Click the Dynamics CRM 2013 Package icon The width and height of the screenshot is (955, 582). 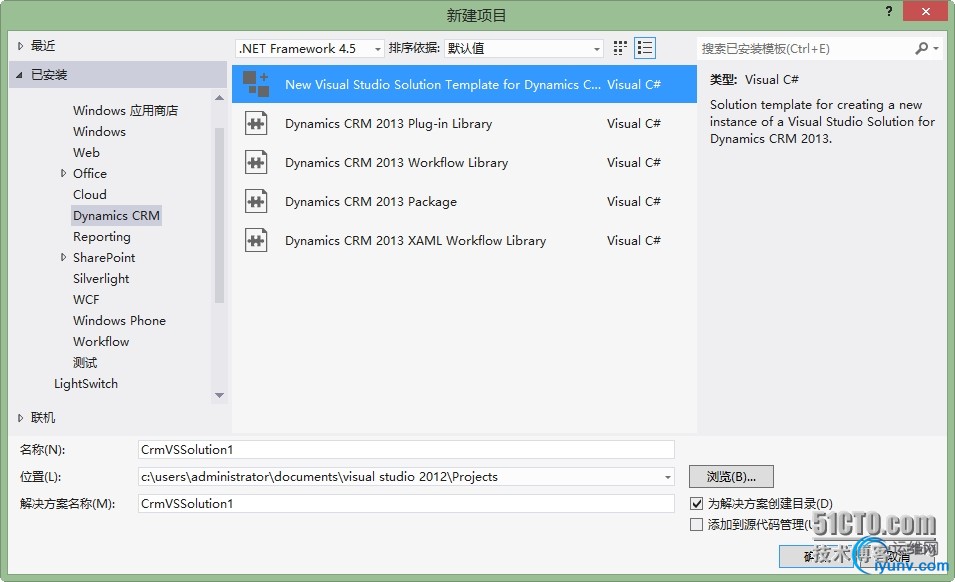pos(256,201)
